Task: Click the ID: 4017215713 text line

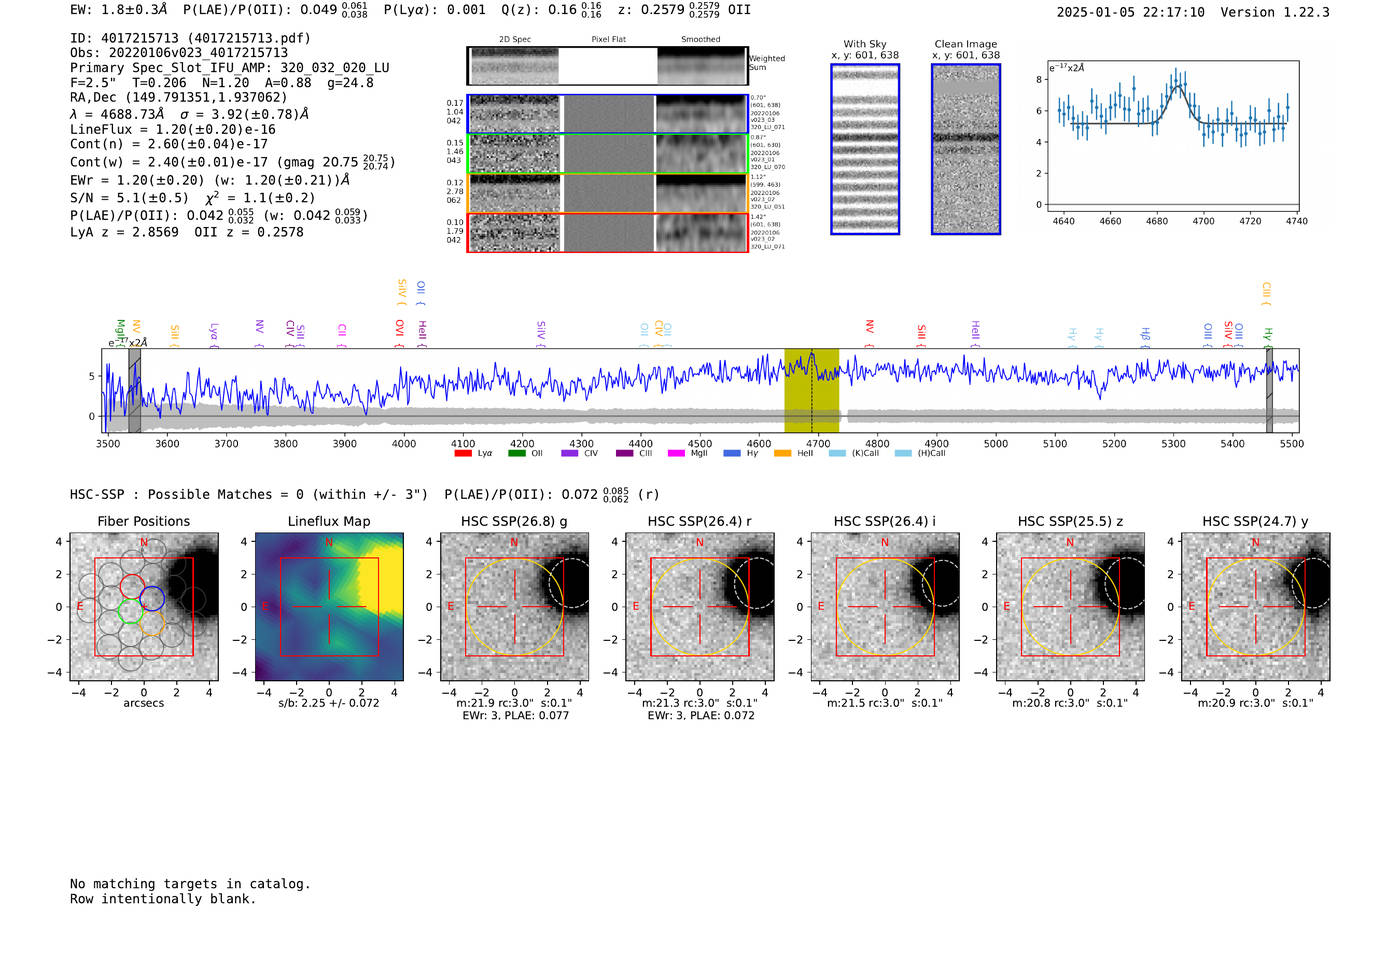Action: tap(190, 38)
